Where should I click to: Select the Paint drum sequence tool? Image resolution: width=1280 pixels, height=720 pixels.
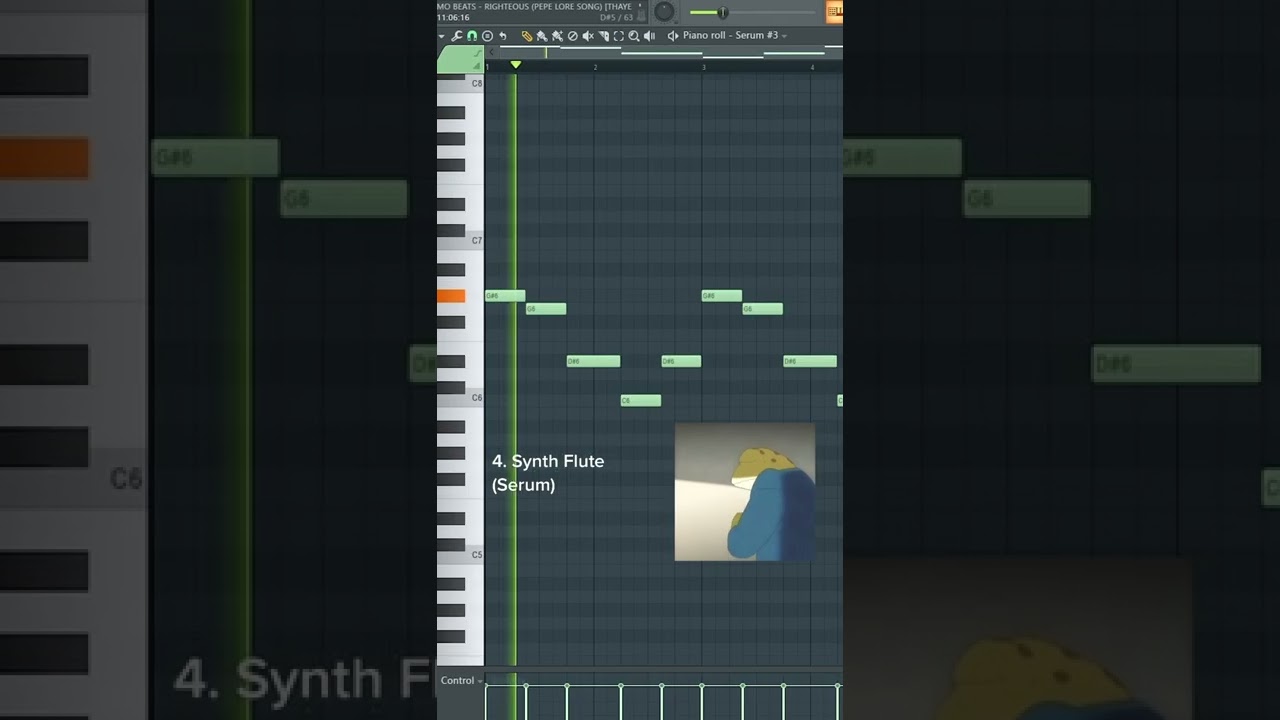[557, 36]
